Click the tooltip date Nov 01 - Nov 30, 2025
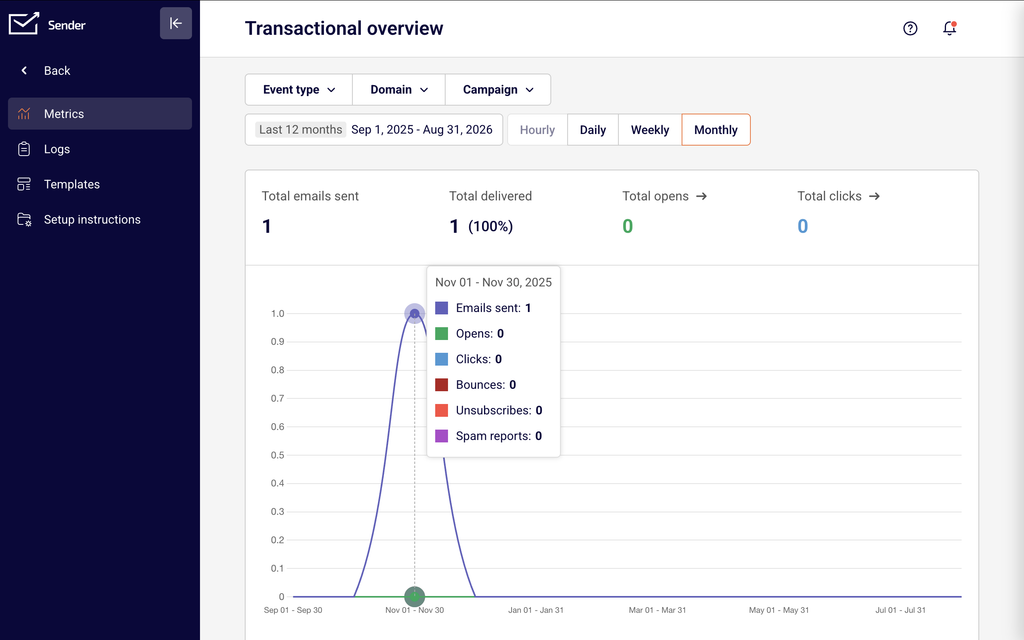The image size is (1024, 640). [493, 282]
